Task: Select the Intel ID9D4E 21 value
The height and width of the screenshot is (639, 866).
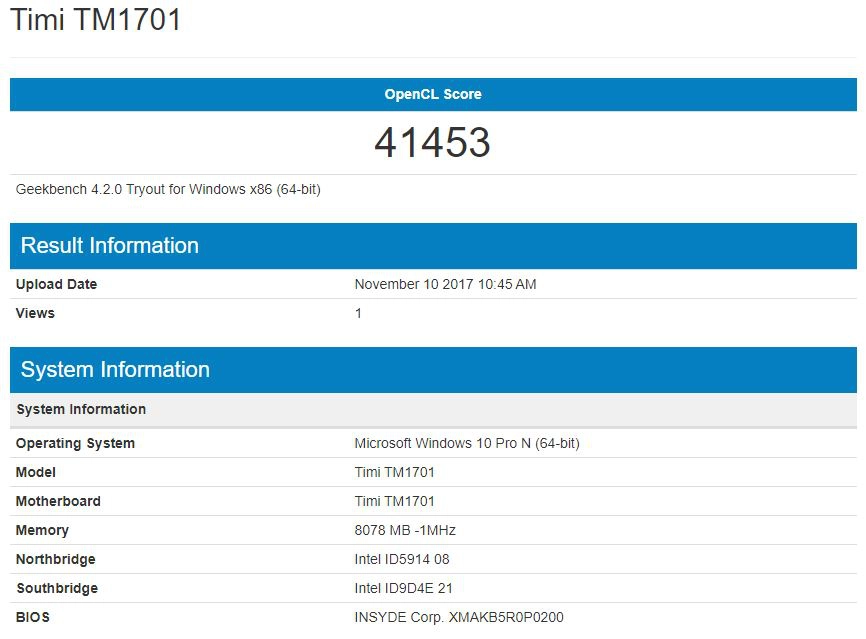Action: [403, 588]
